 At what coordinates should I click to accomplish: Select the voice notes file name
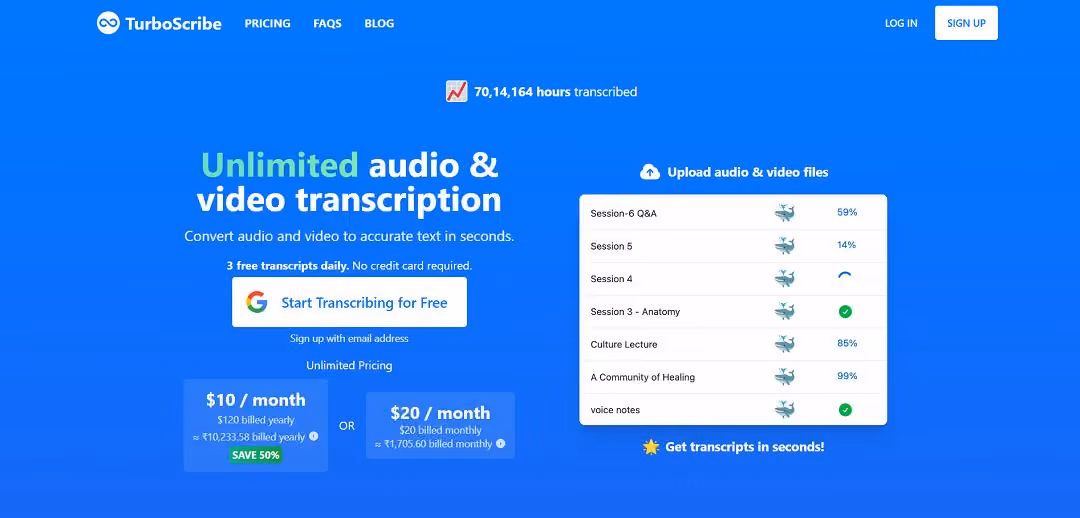tap(615, 410)
